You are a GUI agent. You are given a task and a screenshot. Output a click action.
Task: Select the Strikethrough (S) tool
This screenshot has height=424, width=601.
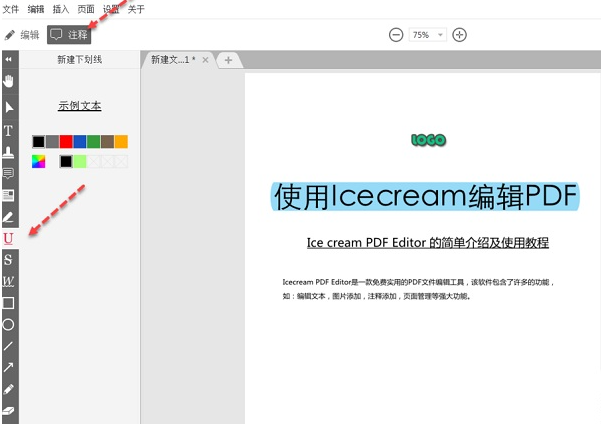(8, 260)
